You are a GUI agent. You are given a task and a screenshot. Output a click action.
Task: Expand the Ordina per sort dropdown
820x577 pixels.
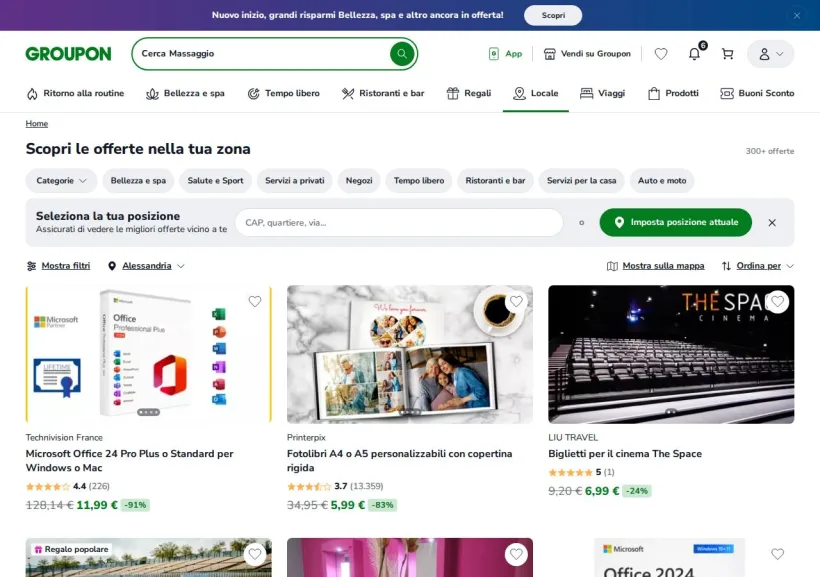point(757,266)
